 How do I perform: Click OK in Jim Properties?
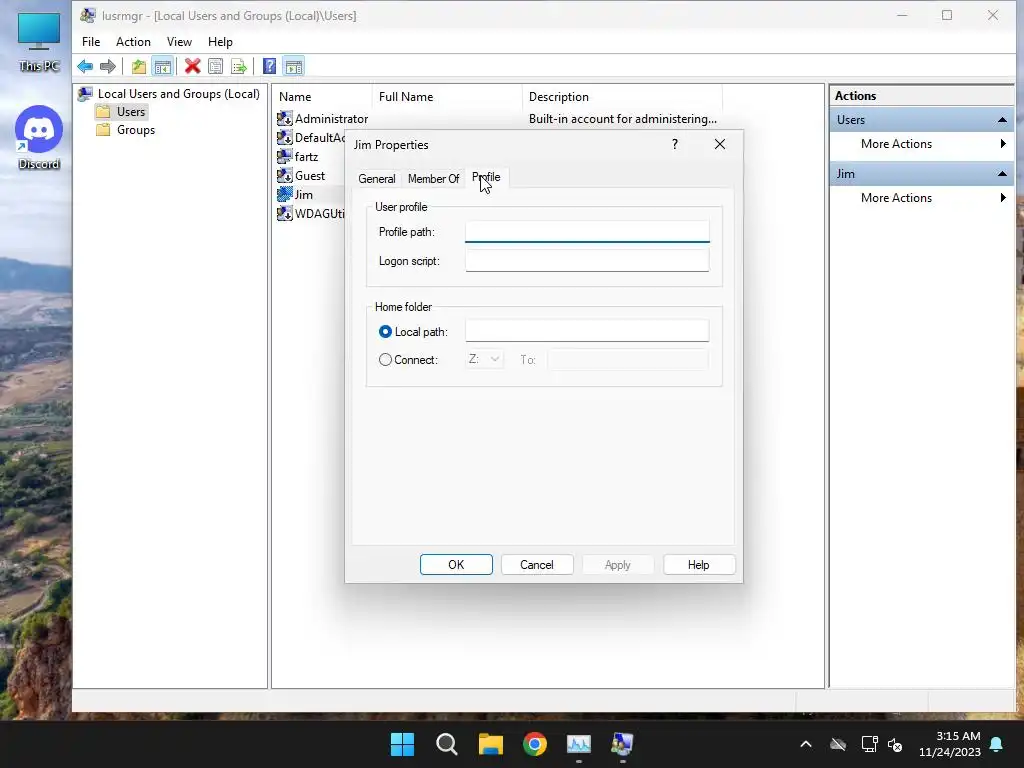click(x=456, y=565)
